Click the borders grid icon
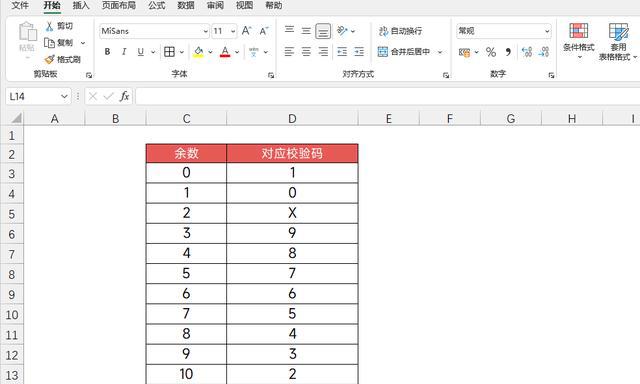The image size is (640, 384). 169,52
